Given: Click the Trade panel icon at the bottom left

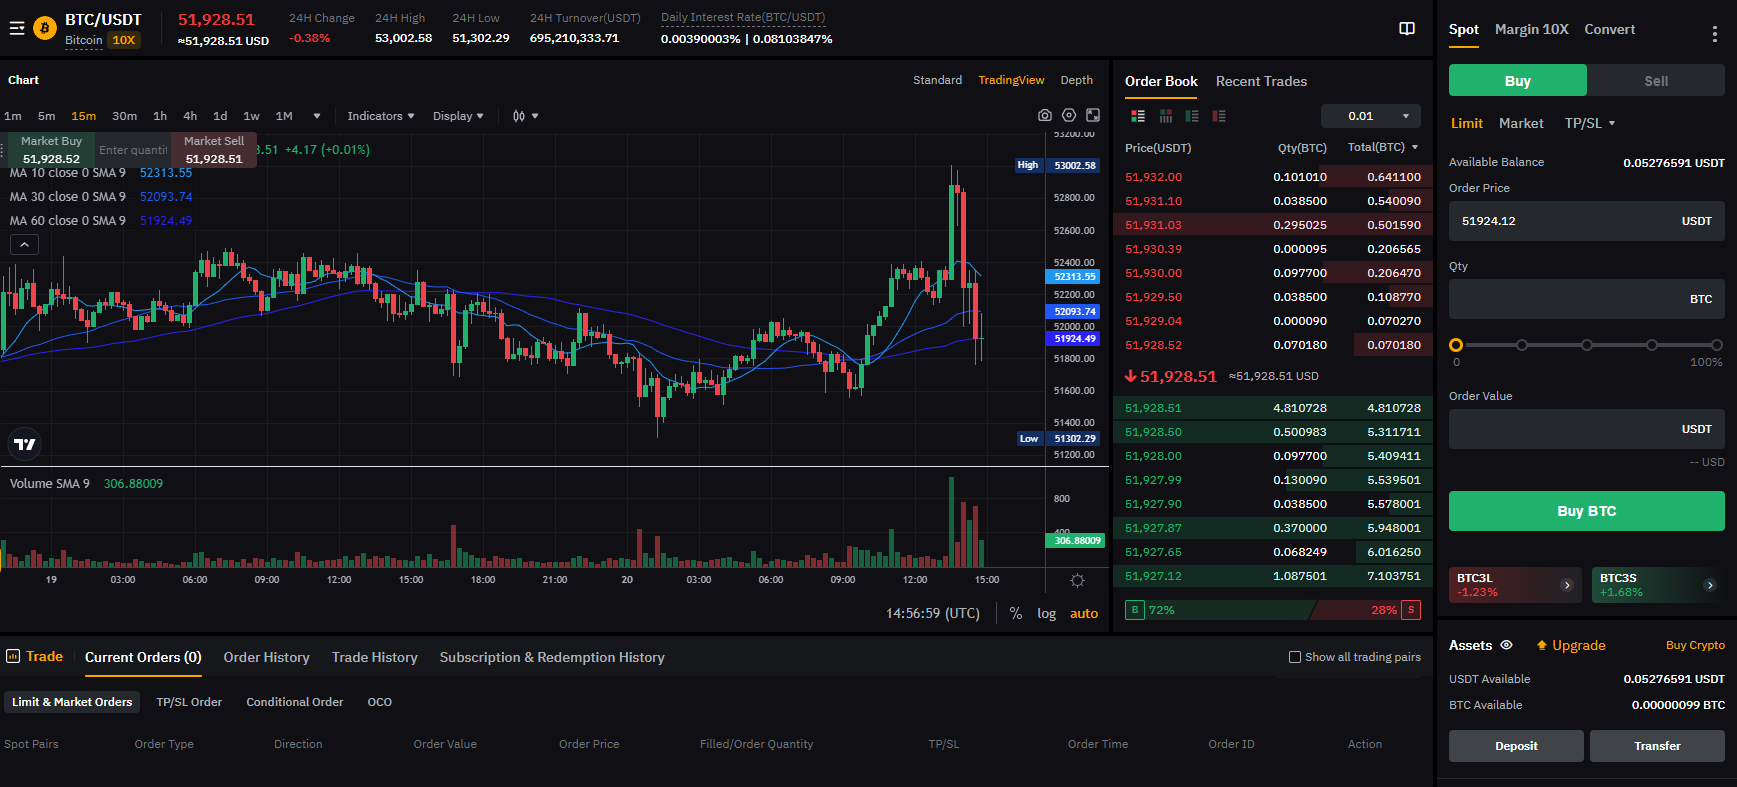Looking at the screenshot, I should tap(13, 657).
